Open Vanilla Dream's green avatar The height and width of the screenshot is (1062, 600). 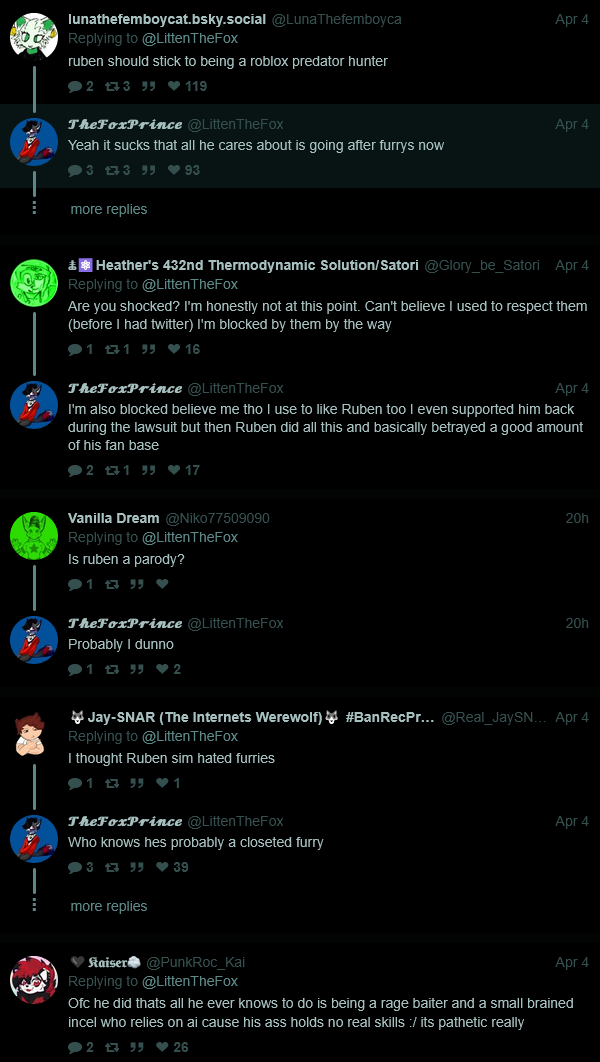coord(34,536)
